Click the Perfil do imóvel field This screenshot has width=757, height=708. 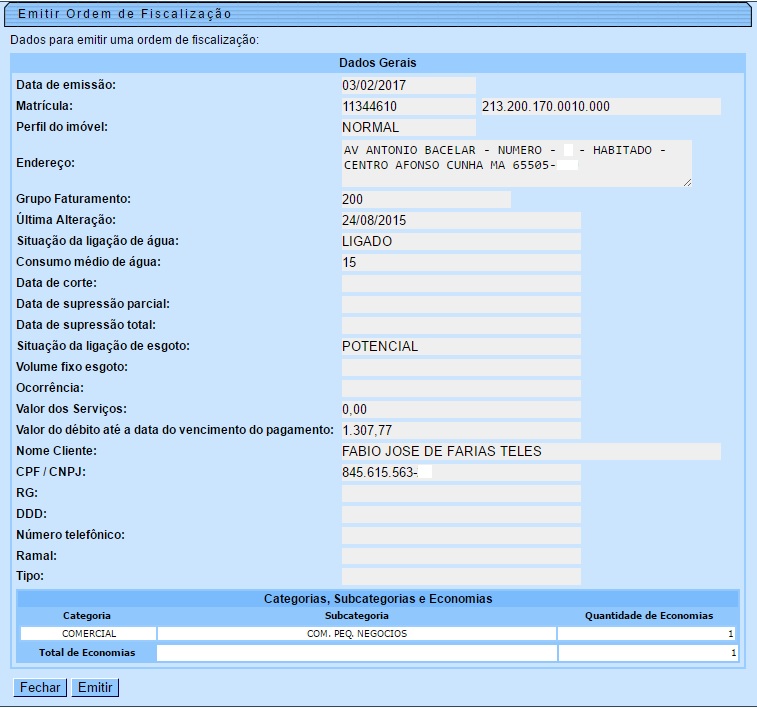tap(408, 127)
